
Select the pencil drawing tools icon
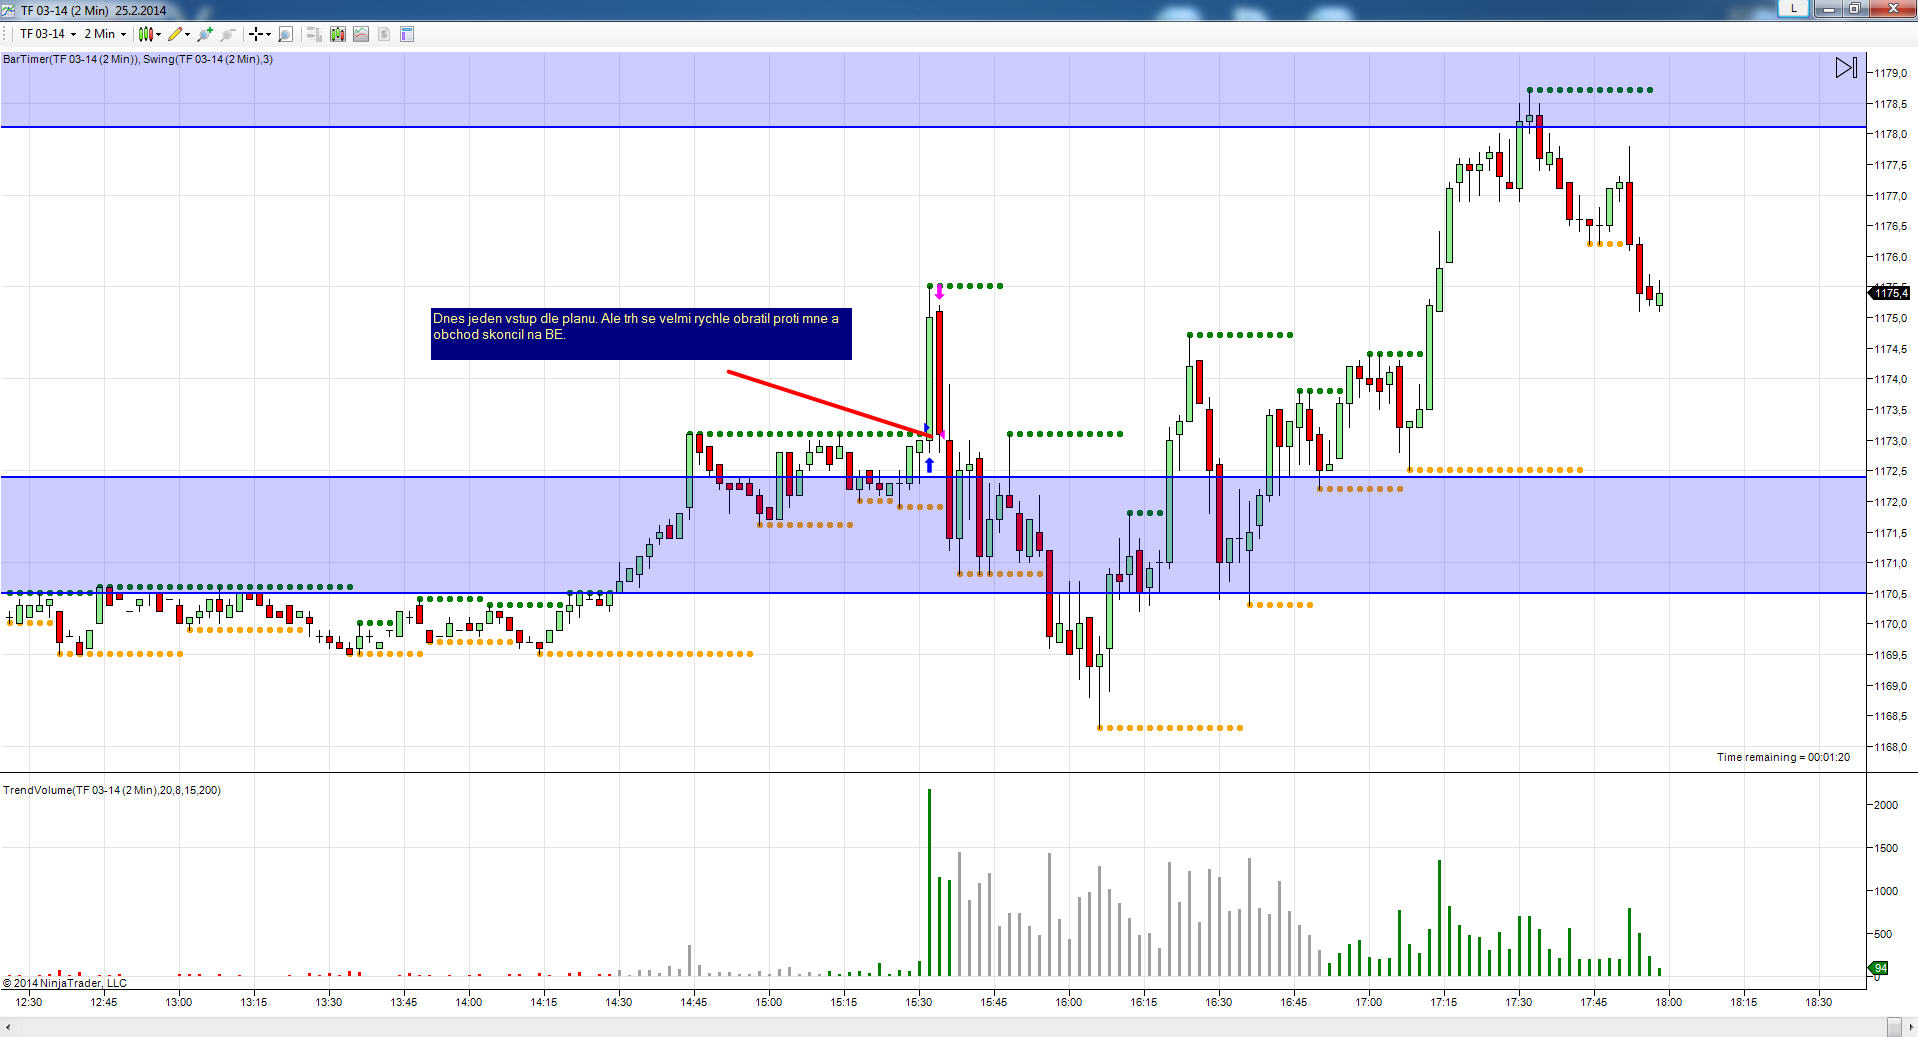pos(176,34)
